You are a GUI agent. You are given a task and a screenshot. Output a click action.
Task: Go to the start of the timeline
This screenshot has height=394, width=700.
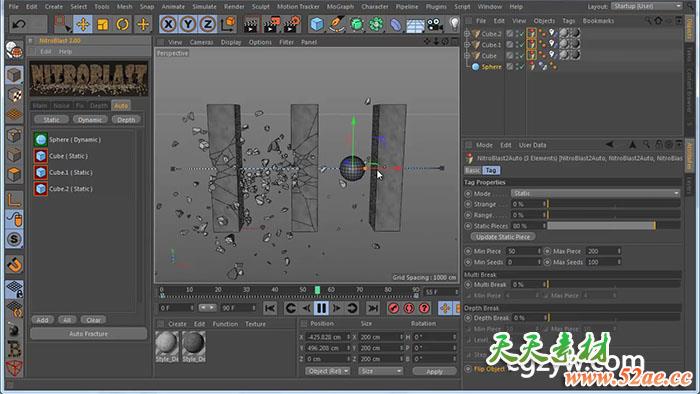coord(270,308)
